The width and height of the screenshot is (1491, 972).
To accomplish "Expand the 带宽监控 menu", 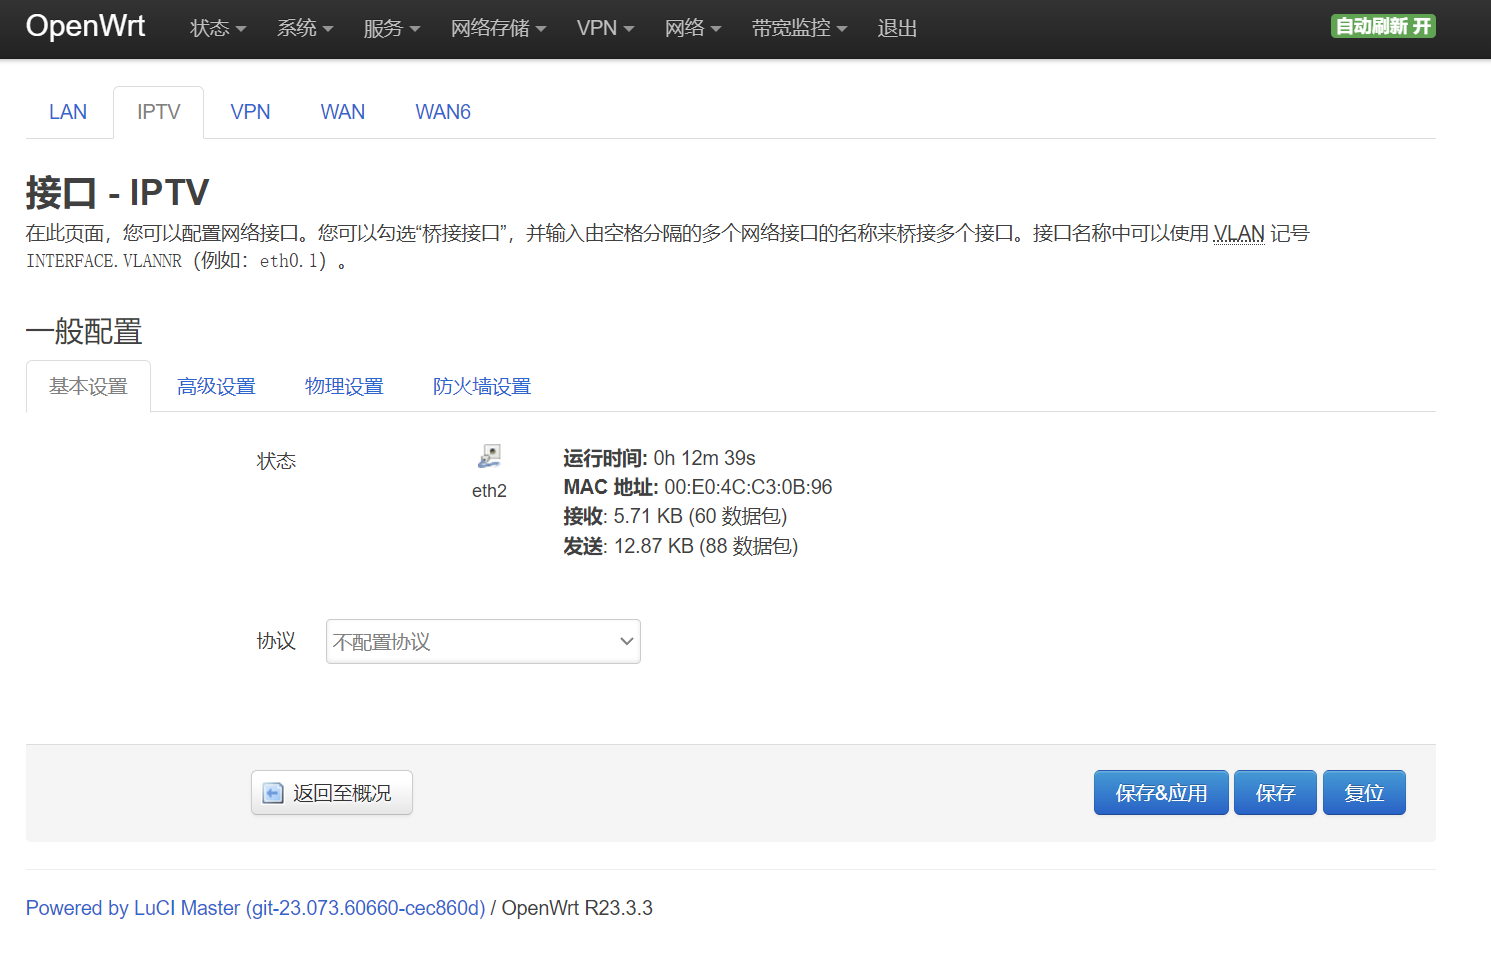I will (798, 28).
